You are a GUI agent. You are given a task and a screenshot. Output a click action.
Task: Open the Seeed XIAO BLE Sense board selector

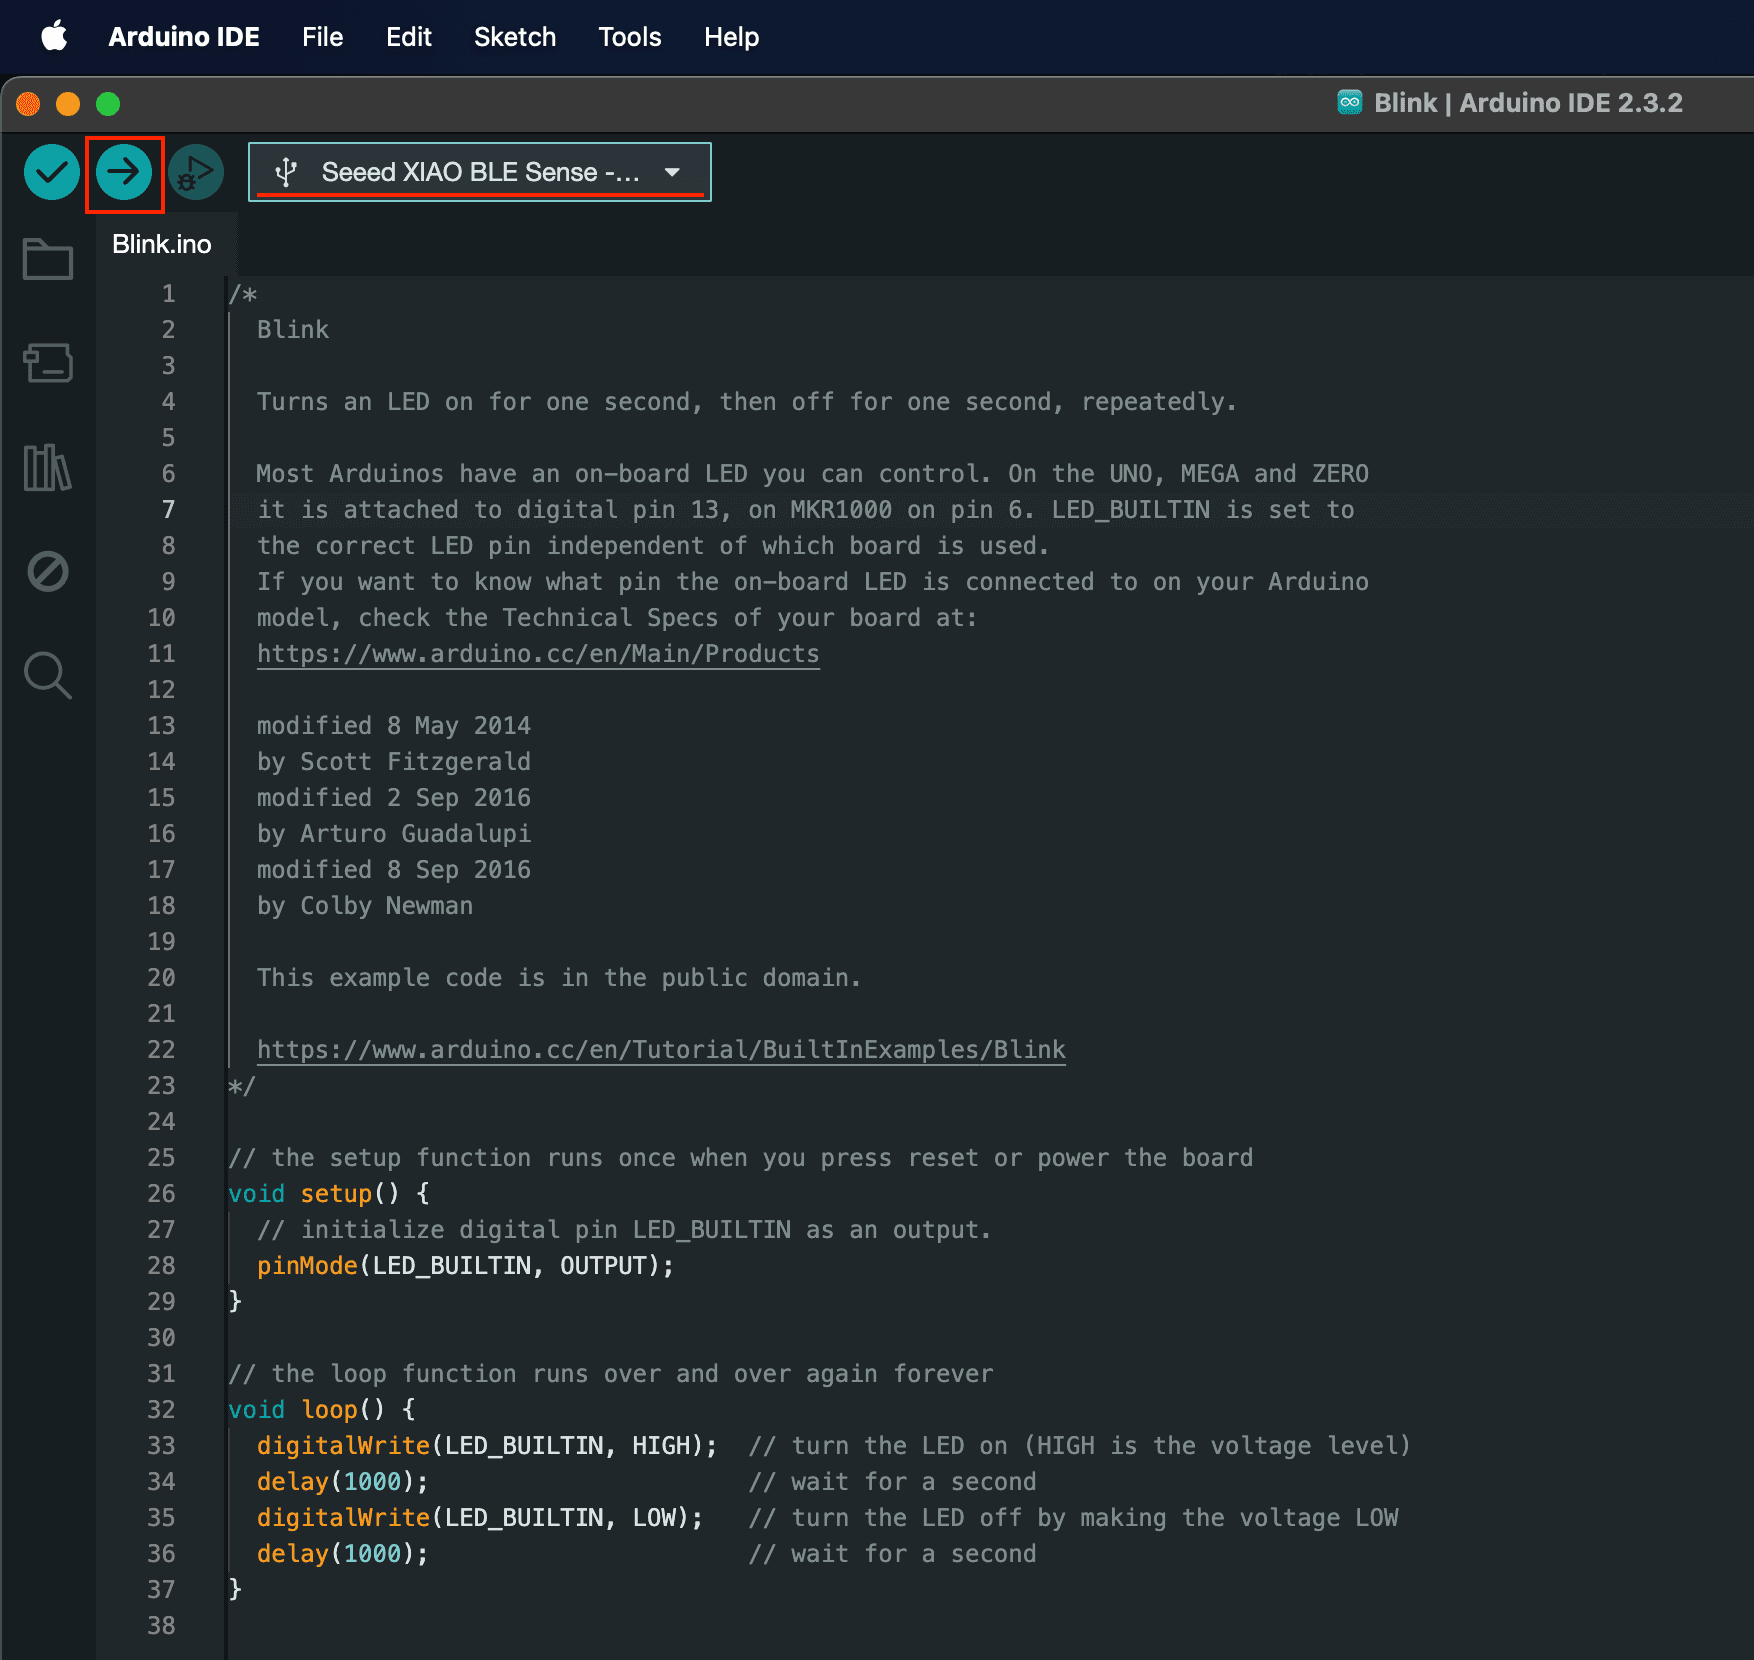(x=480, y=172)
